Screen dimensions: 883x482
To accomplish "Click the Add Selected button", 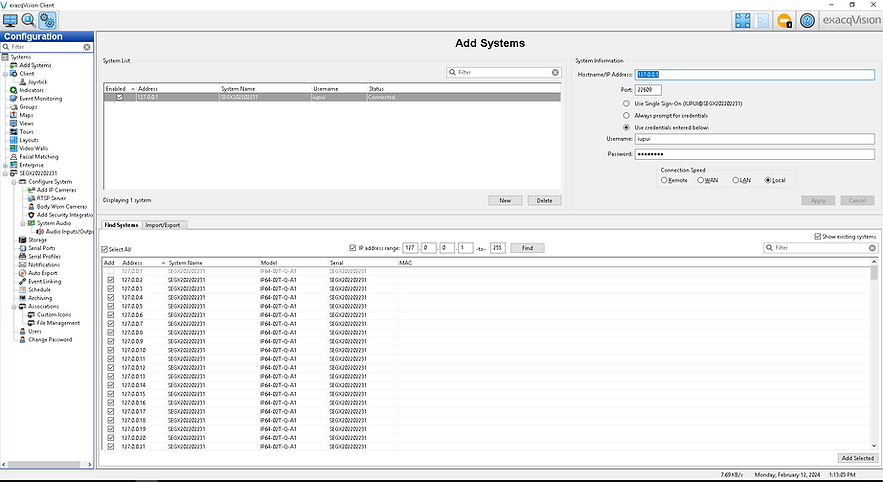I will (x=857, y=458).
